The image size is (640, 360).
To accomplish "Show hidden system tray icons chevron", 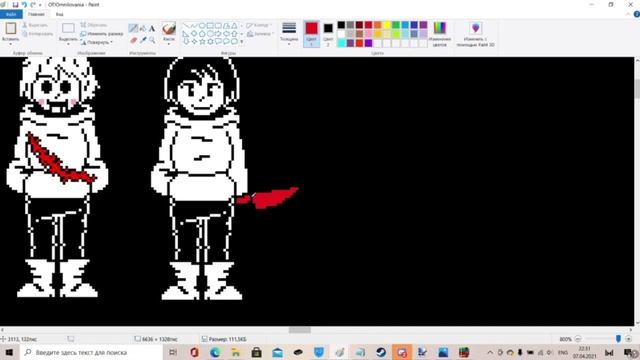I will [x=490, y=352].
